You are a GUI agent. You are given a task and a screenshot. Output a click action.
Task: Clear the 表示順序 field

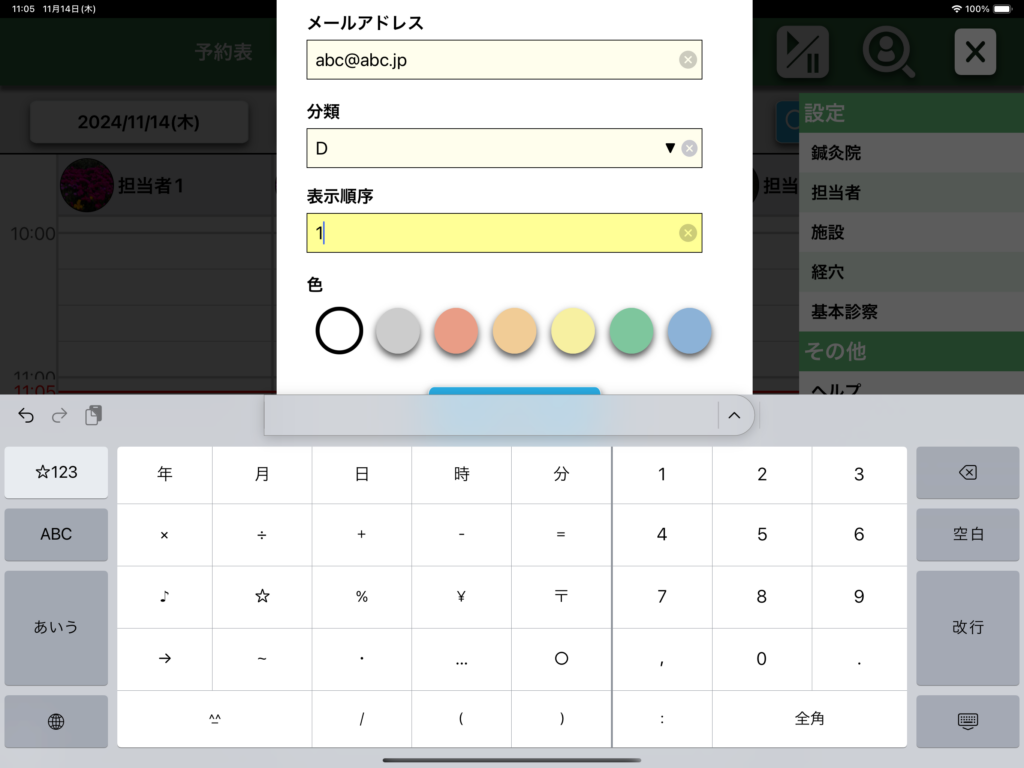[687, 233]
